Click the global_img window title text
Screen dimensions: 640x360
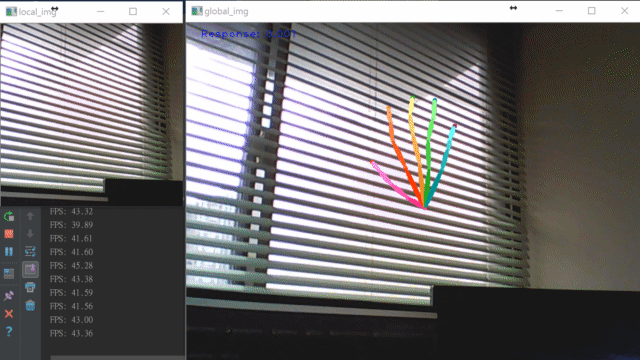(x=226, y=11)
